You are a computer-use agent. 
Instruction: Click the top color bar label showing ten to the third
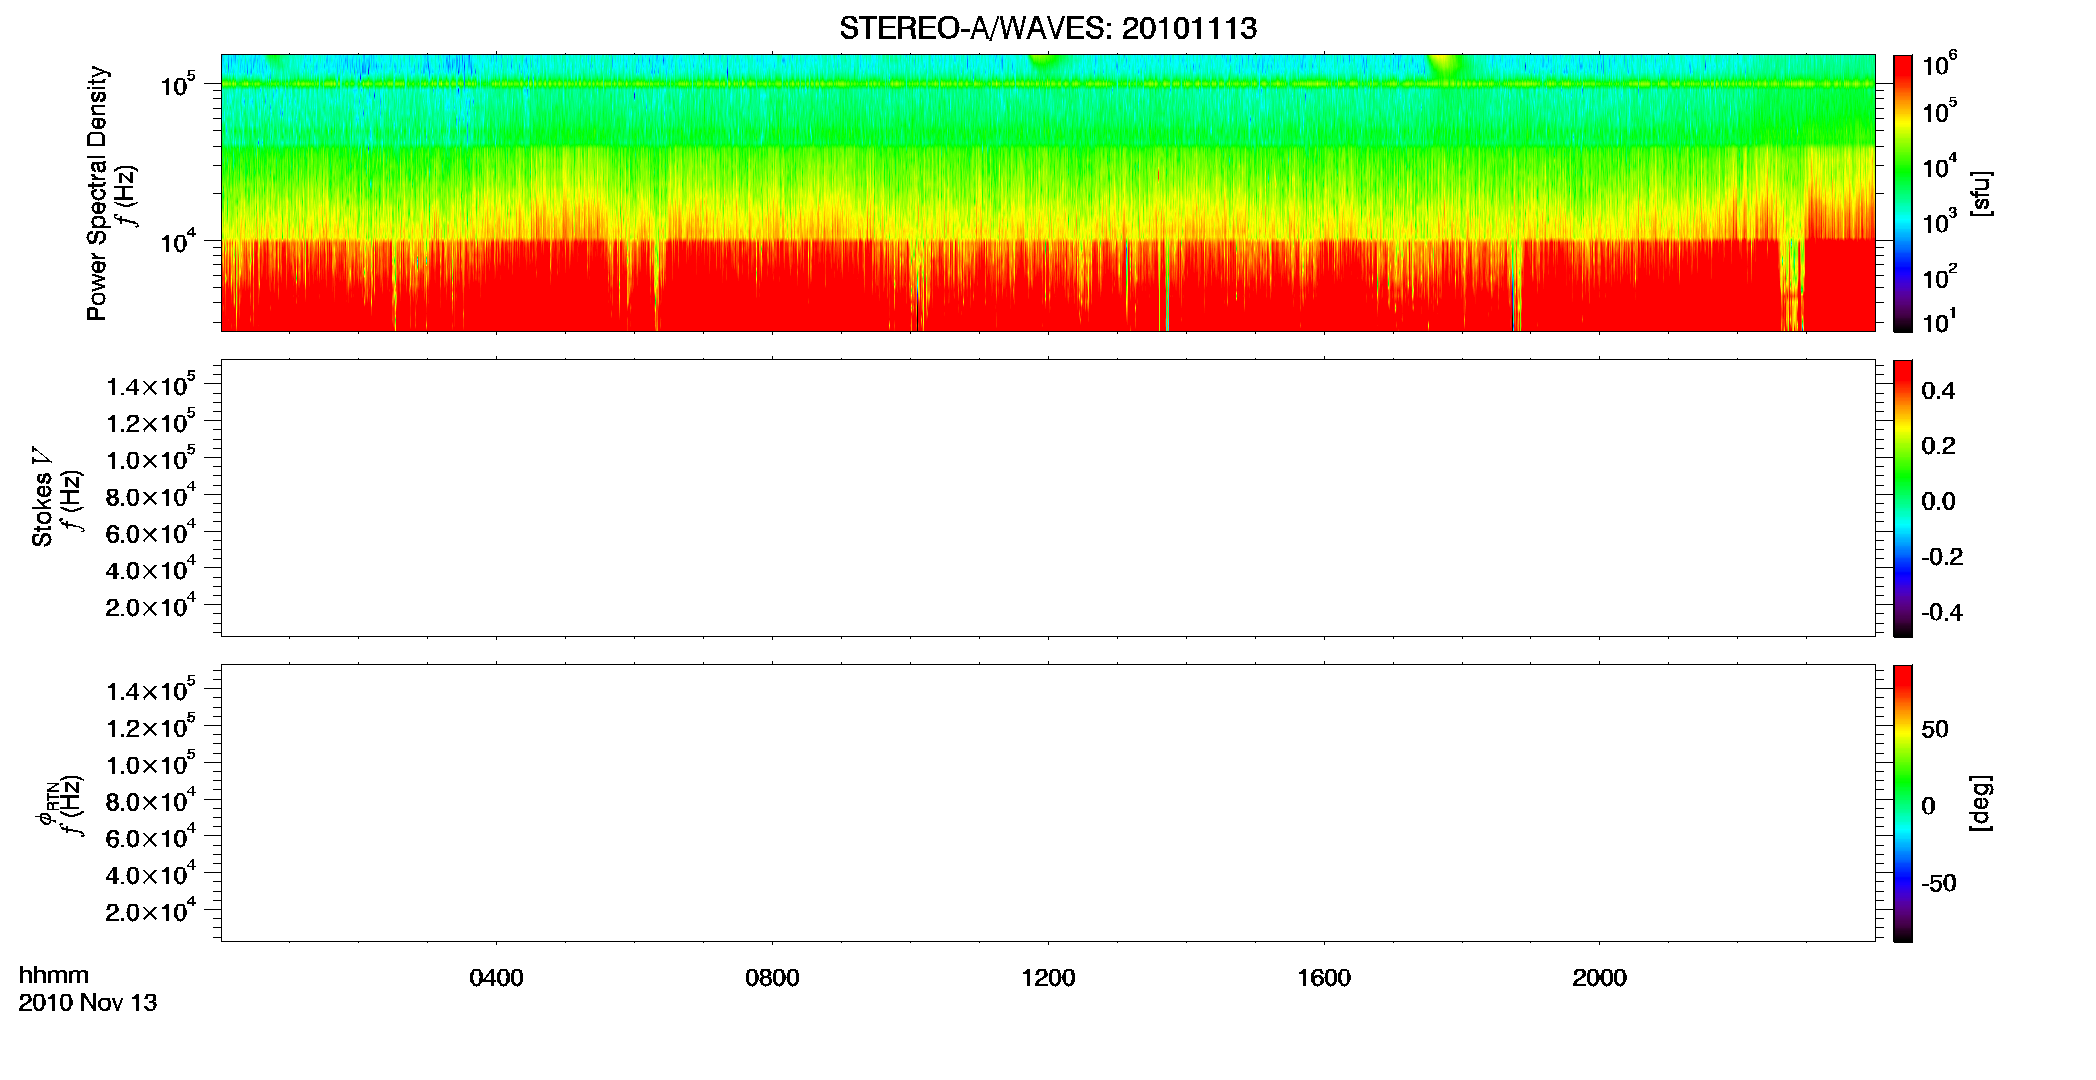click(1940, 222)
